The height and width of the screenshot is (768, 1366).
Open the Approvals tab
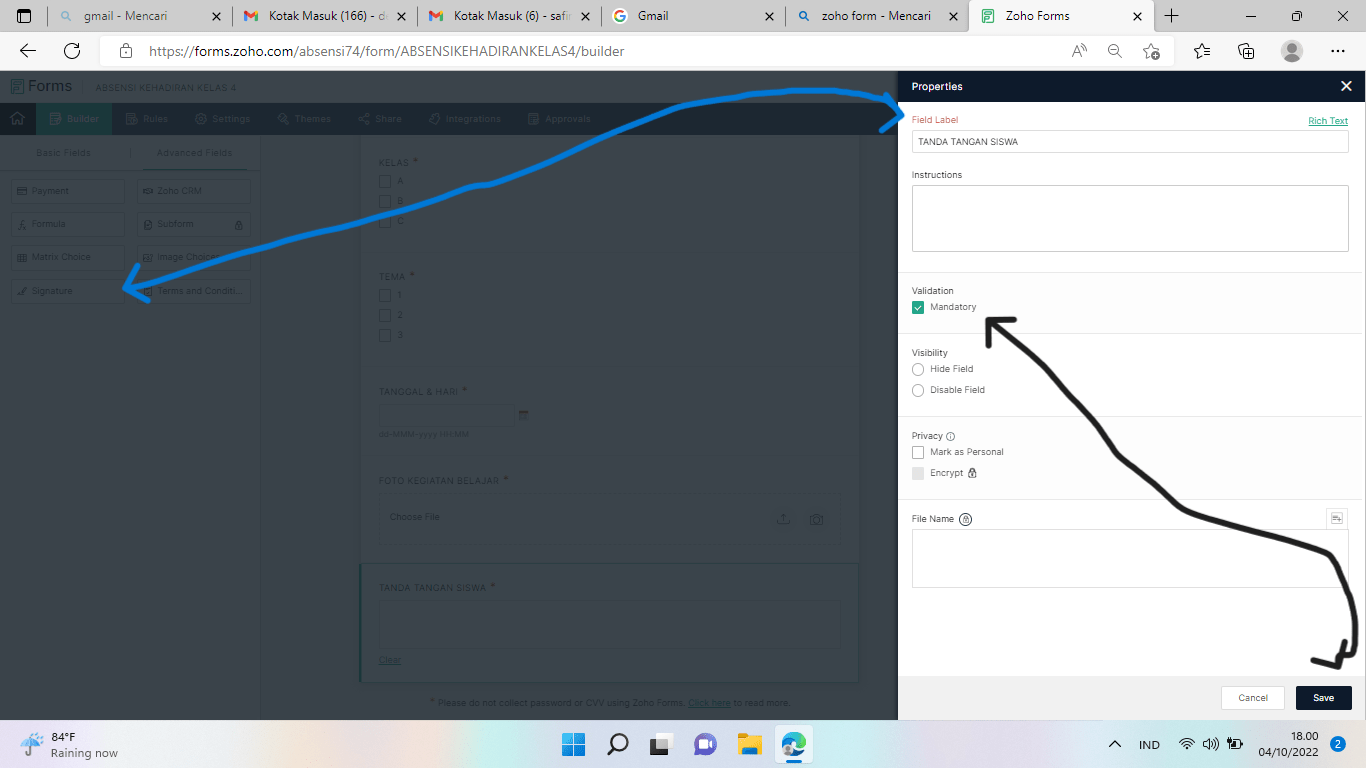coord(559,119)
